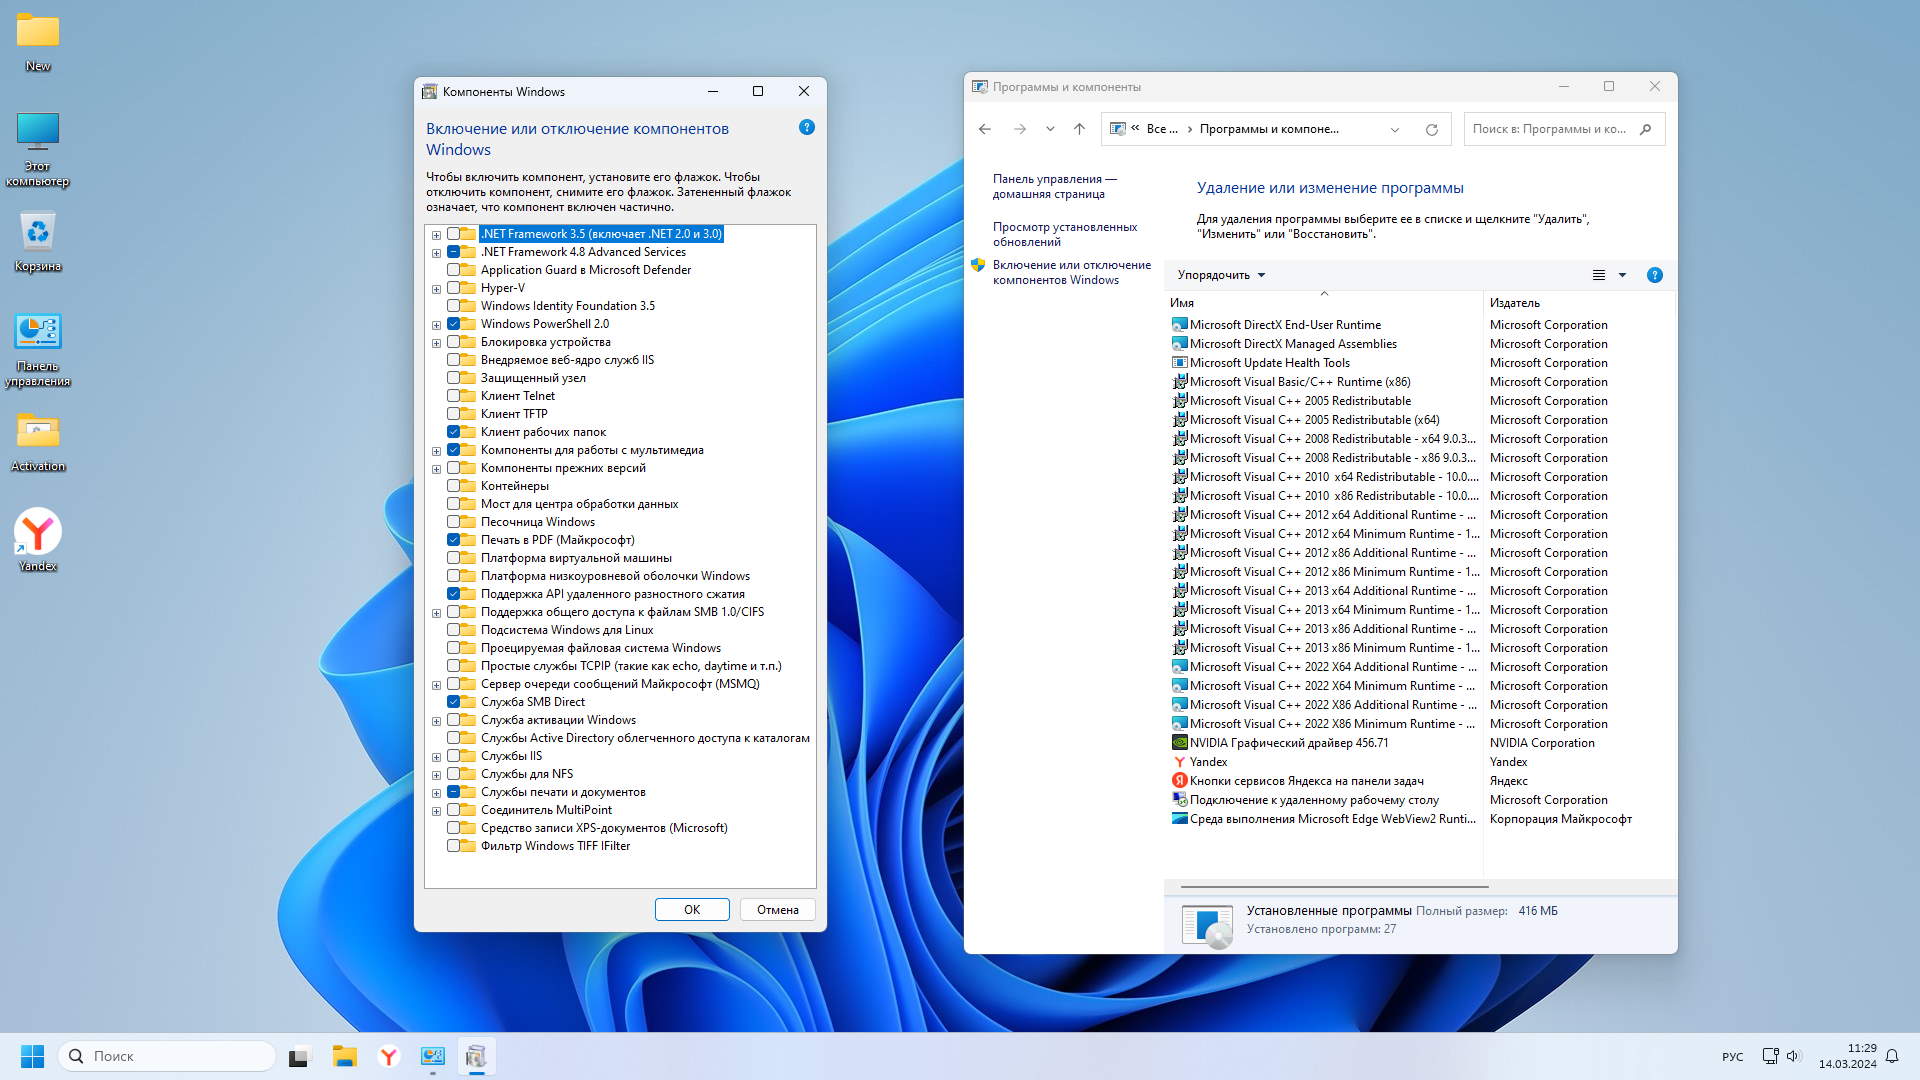Click the help icon in Windows Components dialog

click(x=807, y=127)
